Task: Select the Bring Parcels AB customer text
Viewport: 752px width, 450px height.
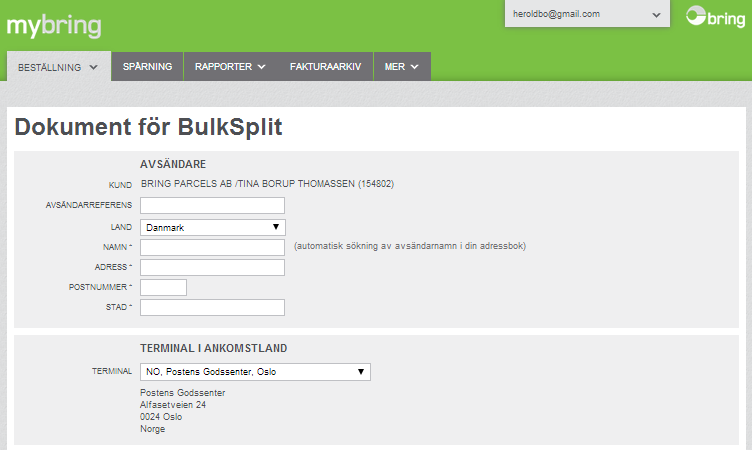Action: [x=268, y=184]
